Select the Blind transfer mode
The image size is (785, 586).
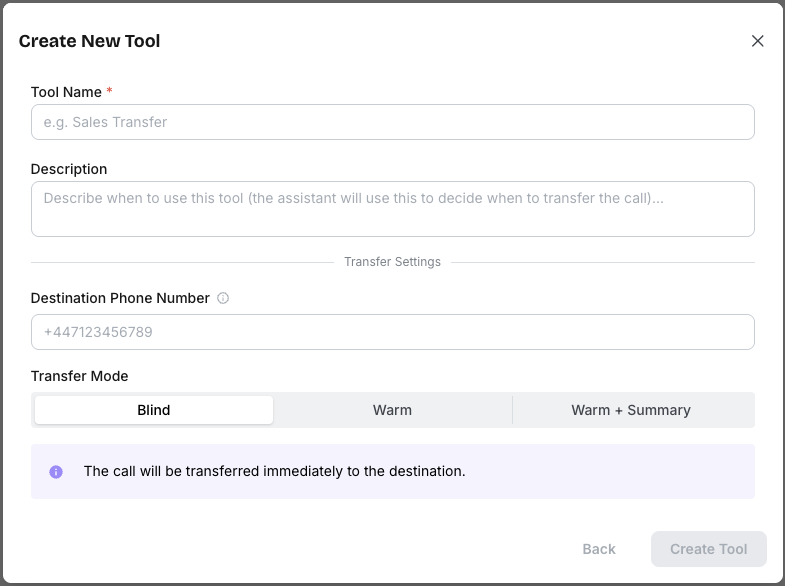[154, 410]
